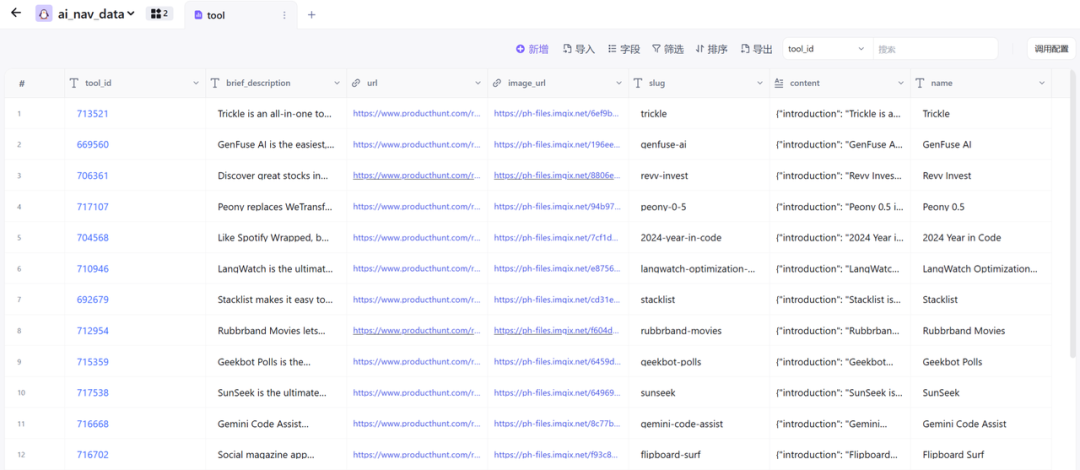Click the text type icon of brief_description column

tap(215, 83)
